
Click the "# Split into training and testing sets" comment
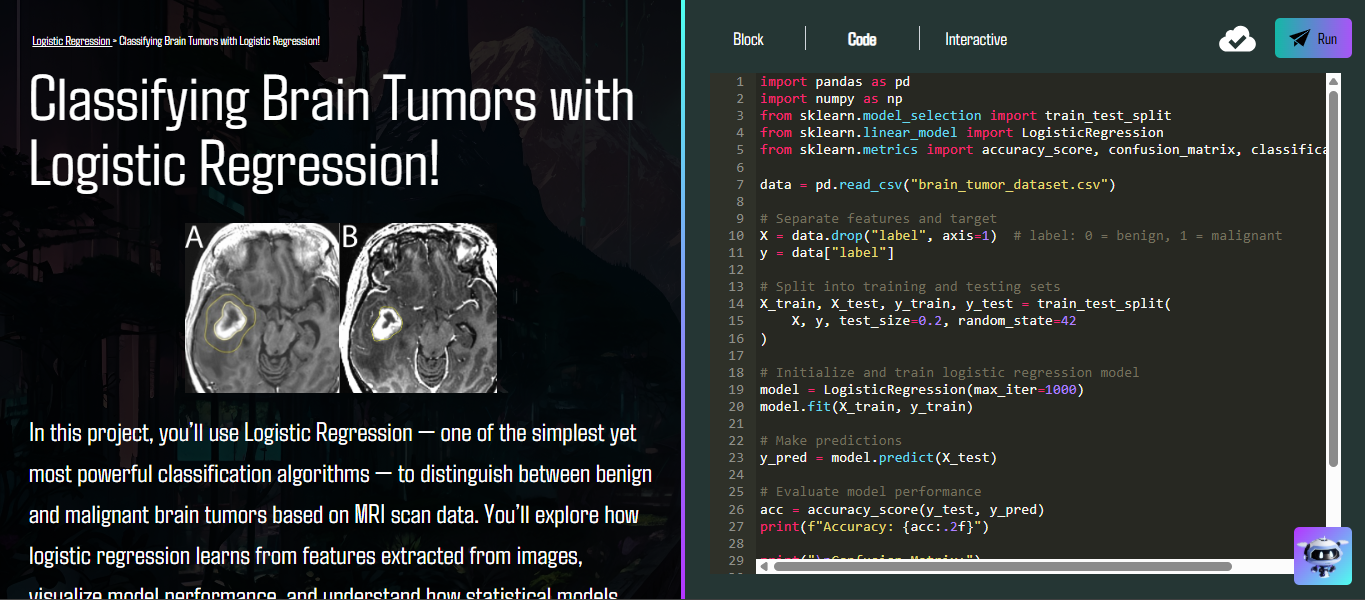[x=910, y=286]
